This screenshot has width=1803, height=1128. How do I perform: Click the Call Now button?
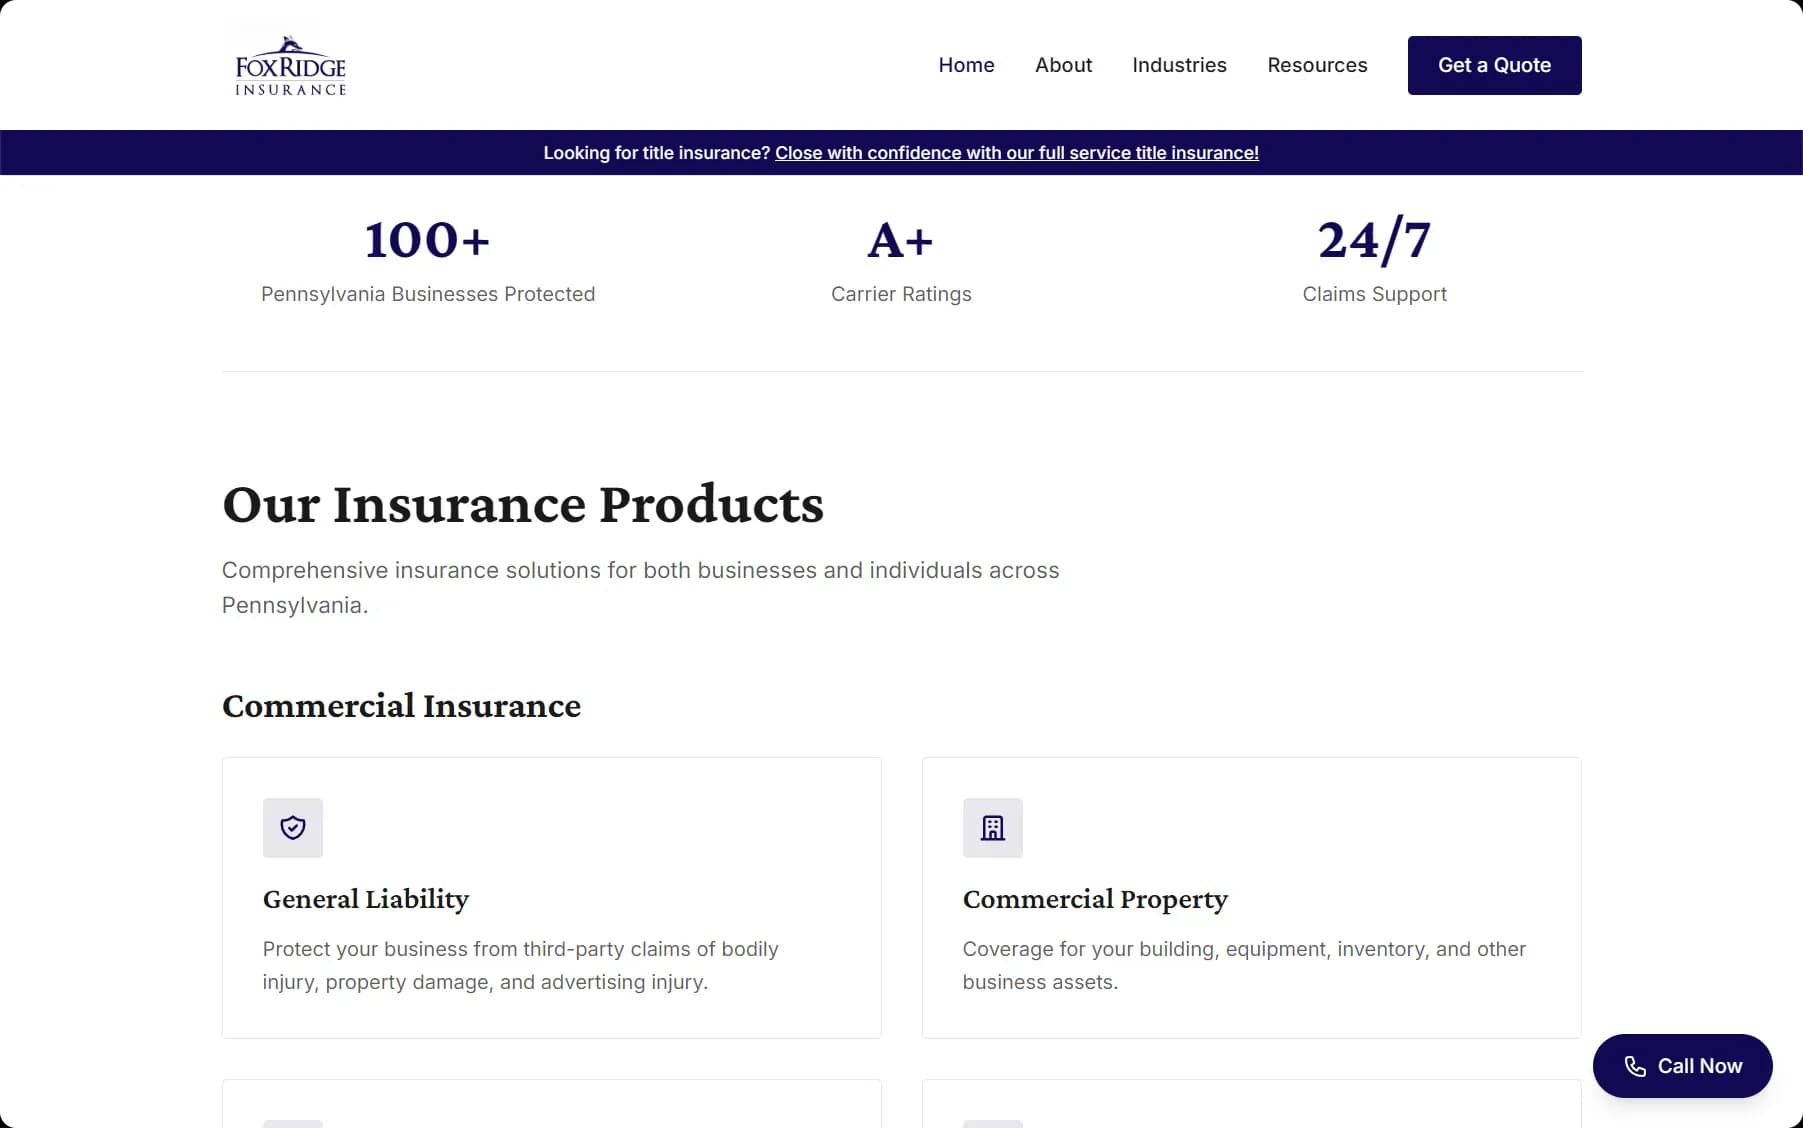[1681, 1066]
